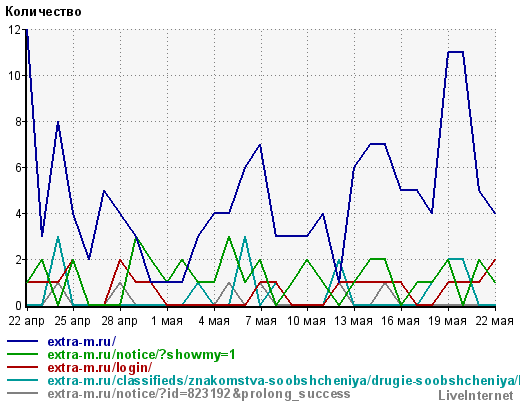This screenshot has height=405, width=520.
Task: Click the 1 мая date label
Action: (167, 321)
